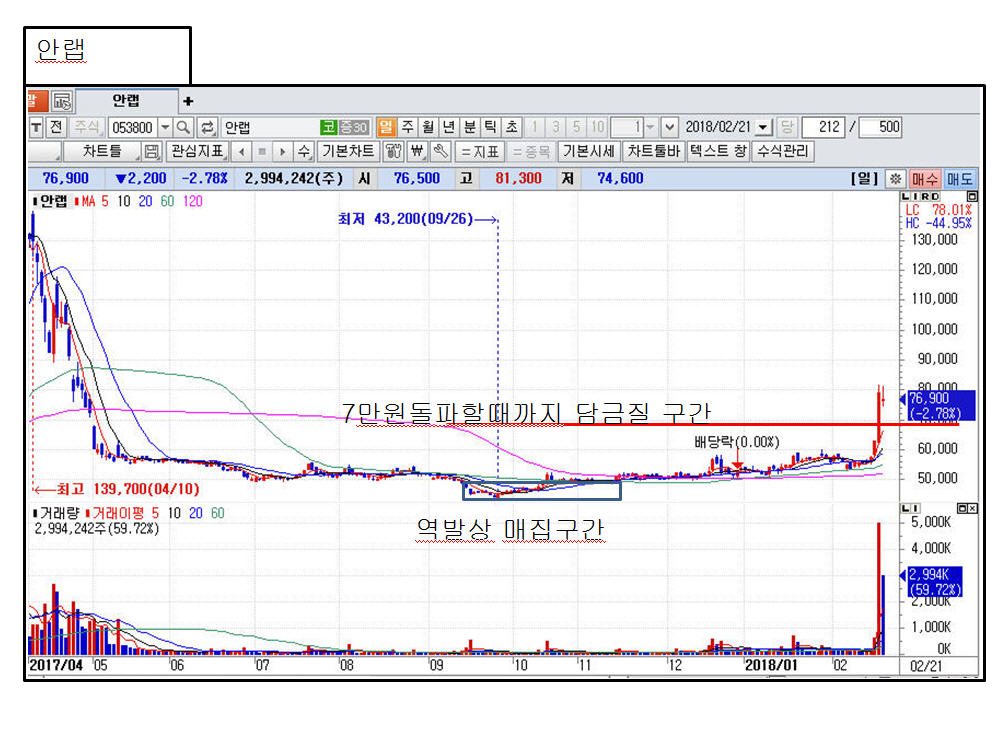Click the won (₩) currency icon
The height and width of the screenshot is (738, 1005).
click(417, 152)
